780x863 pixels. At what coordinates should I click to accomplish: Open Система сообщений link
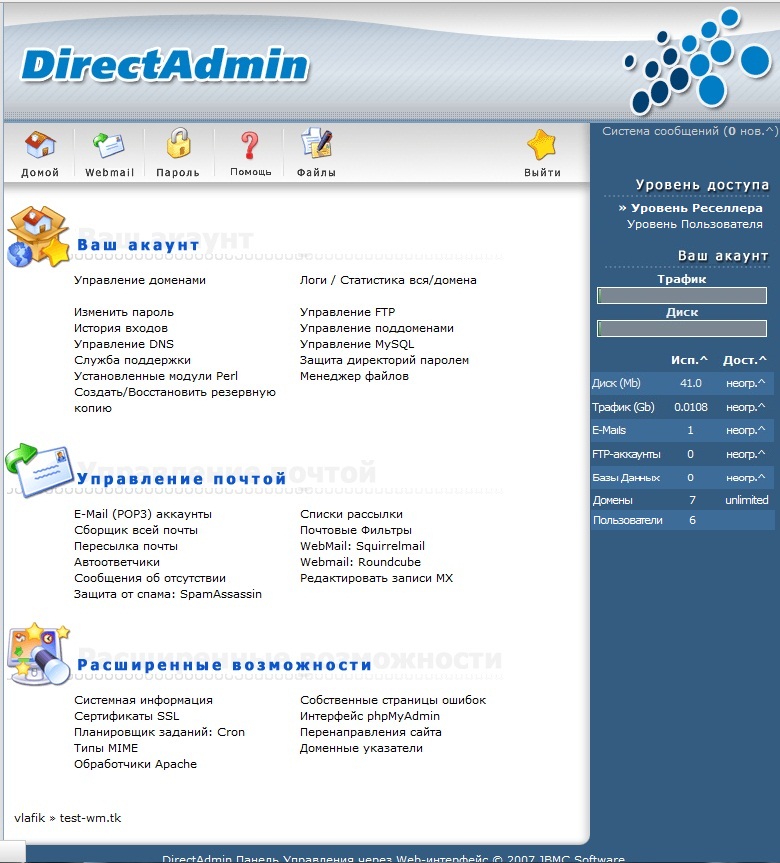[690, 131]
